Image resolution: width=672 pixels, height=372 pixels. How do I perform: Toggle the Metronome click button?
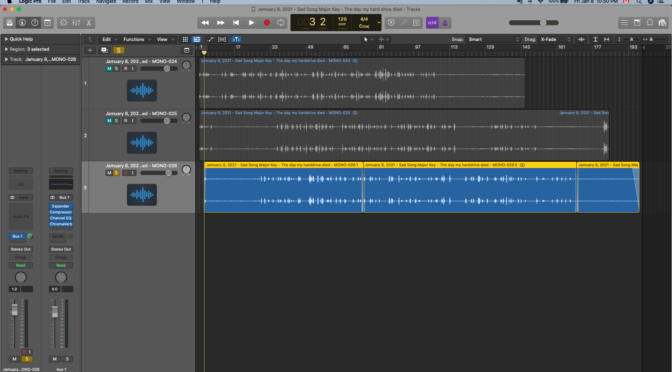(445, 23)
